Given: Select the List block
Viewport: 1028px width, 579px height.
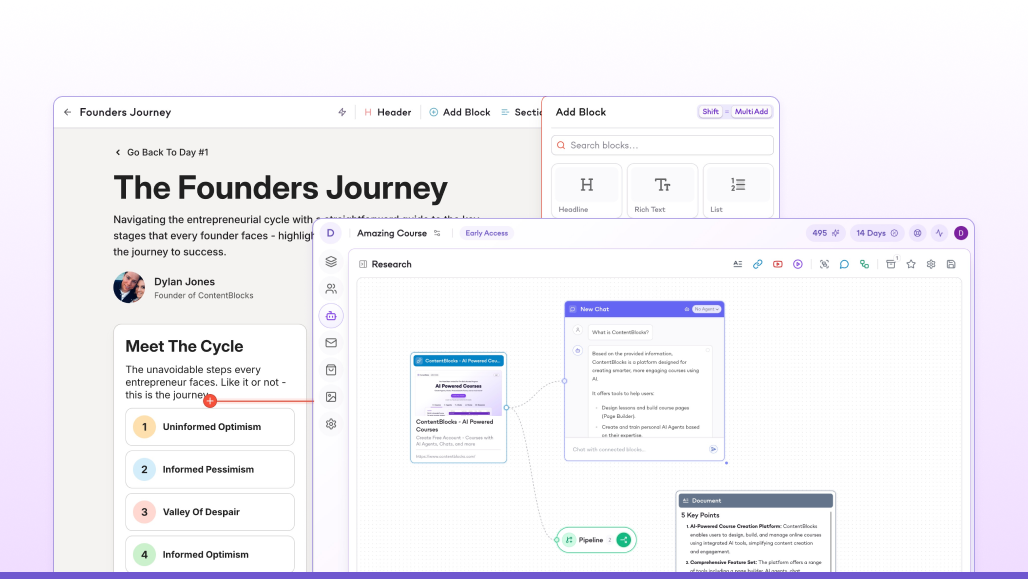Looking at the screenshot, I should [738, 191].
